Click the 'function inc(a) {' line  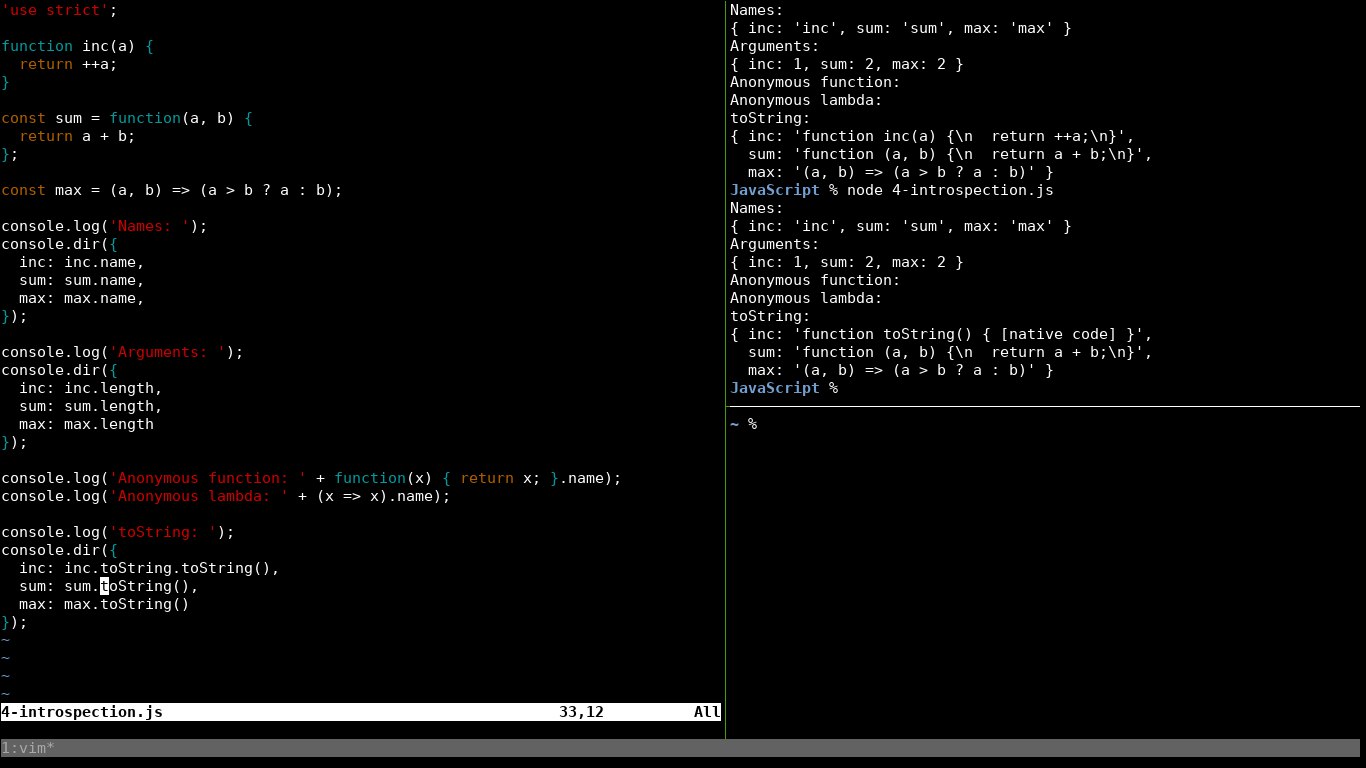coord(77,46)
